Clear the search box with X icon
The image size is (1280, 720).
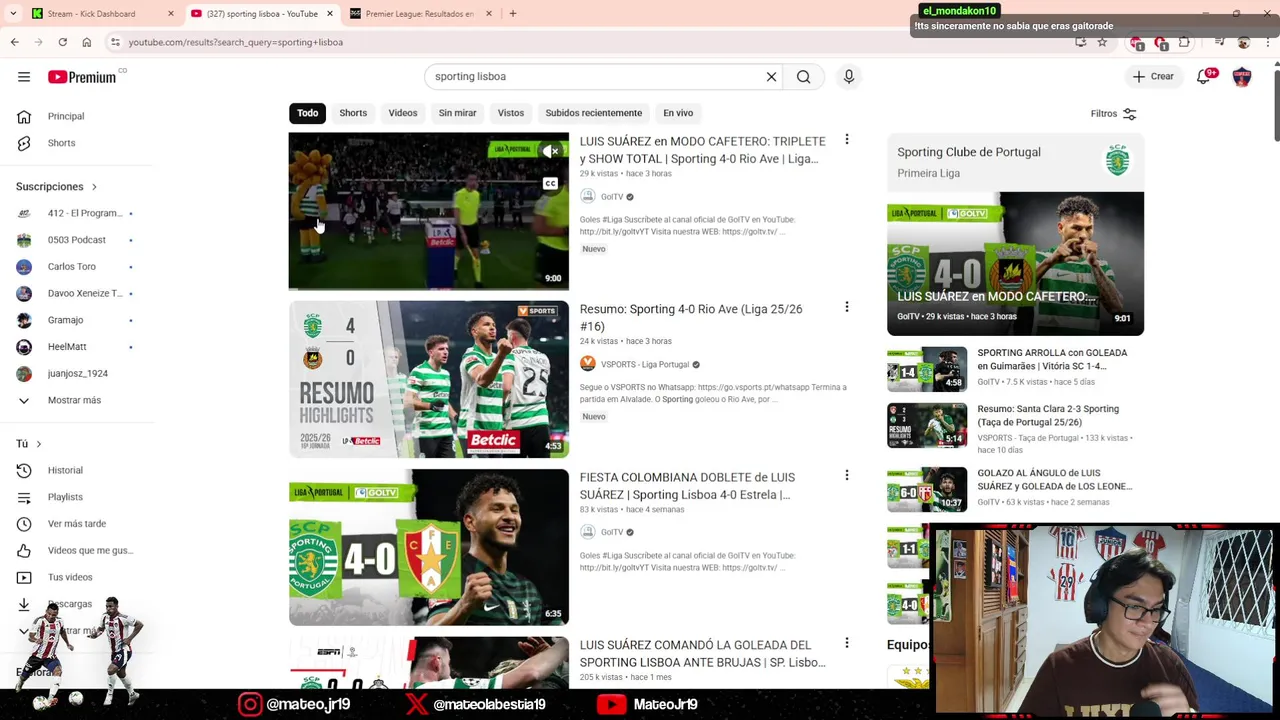(771, 77)
